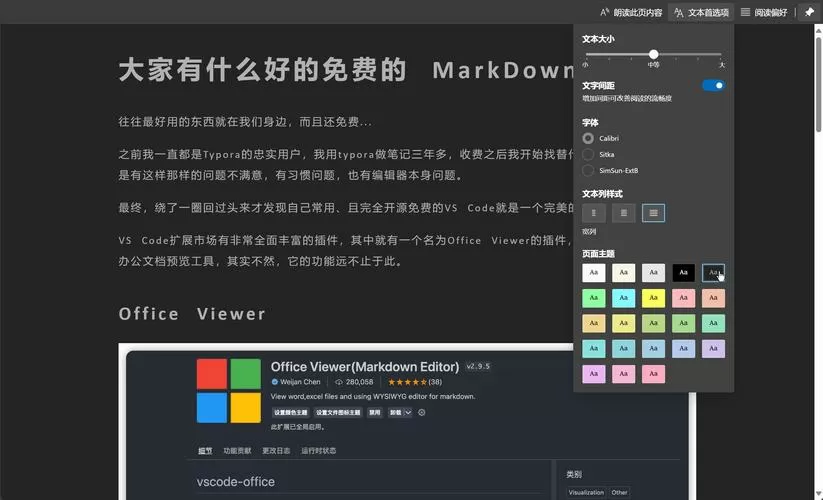Close the 文本首选项 text preferences menu
823x500 pixels.
[702, 12]
